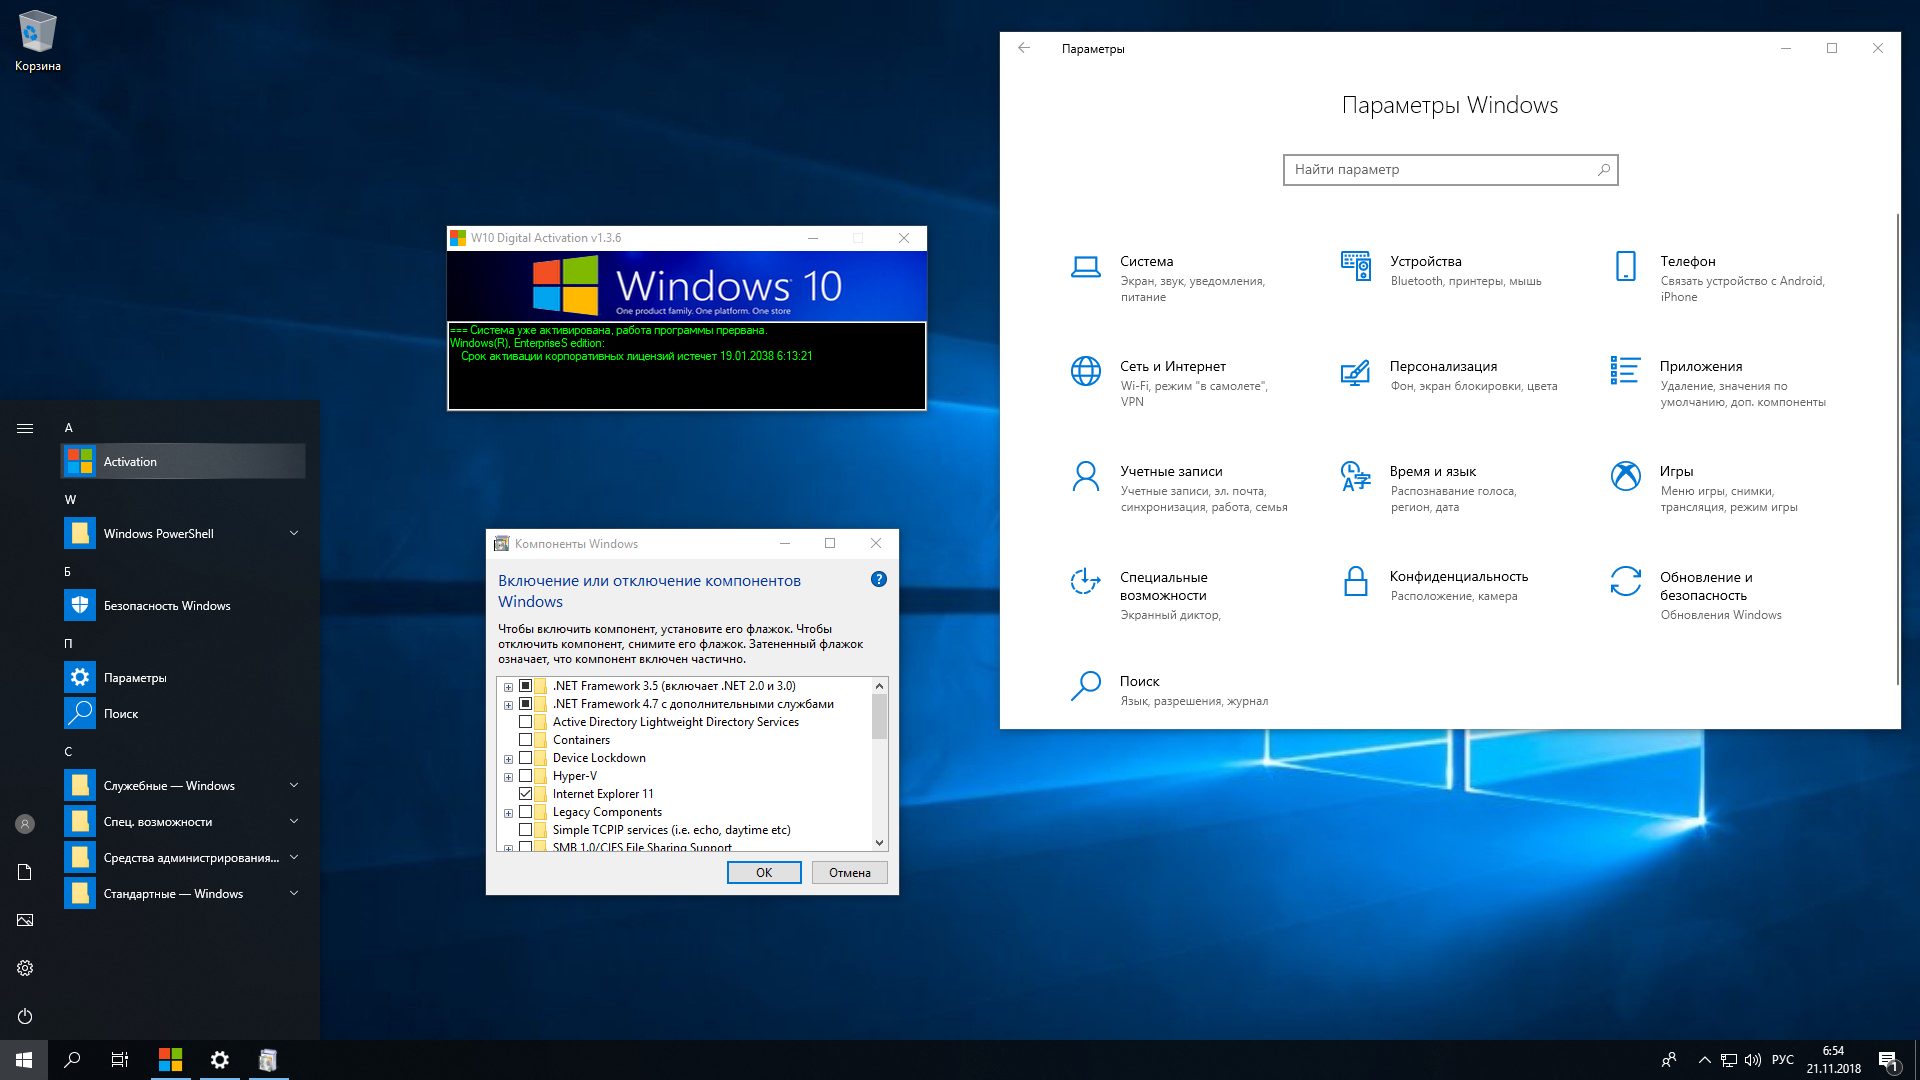Open Конфиденциальность lock icon
This screenshot has width=1920, height=1080.
click(1355, 581)
